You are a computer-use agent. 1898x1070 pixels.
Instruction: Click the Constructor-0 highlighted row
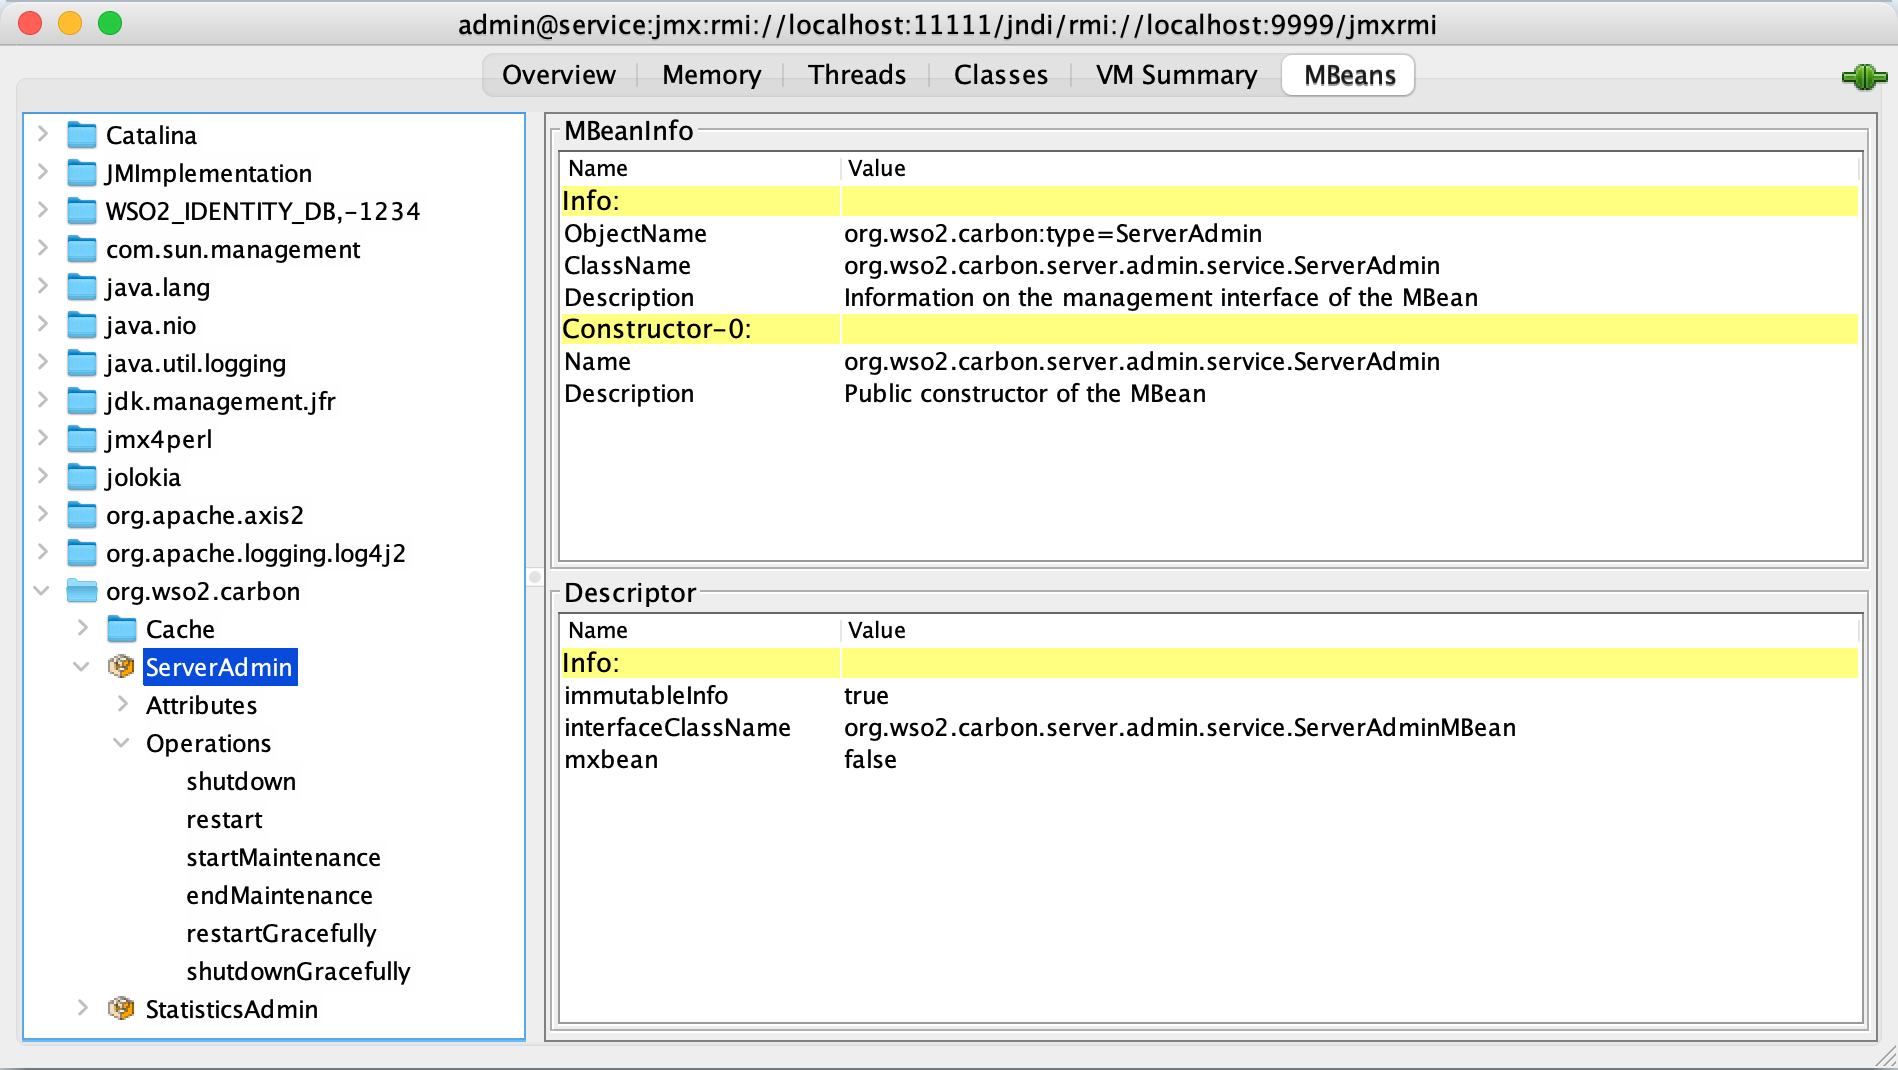click(x=1210, y=329)
